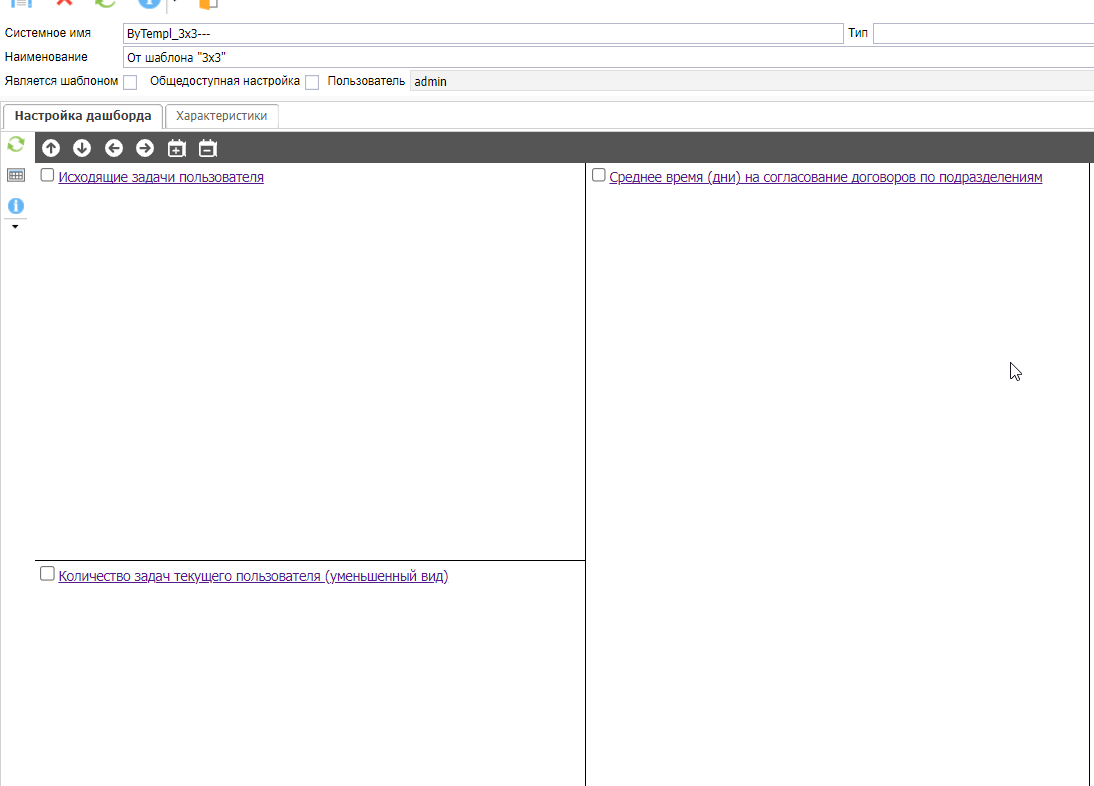1094x786 pixels.
Task: Click green refresh icon in left sidebar
Action: tap(16, 145)
